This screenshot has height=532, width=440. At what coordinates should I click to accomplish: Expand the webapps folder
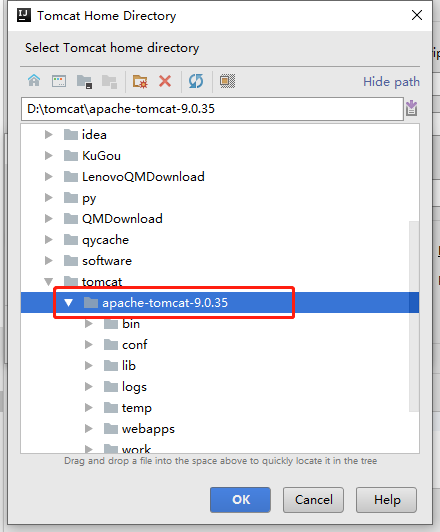click(x=89, y=429)
